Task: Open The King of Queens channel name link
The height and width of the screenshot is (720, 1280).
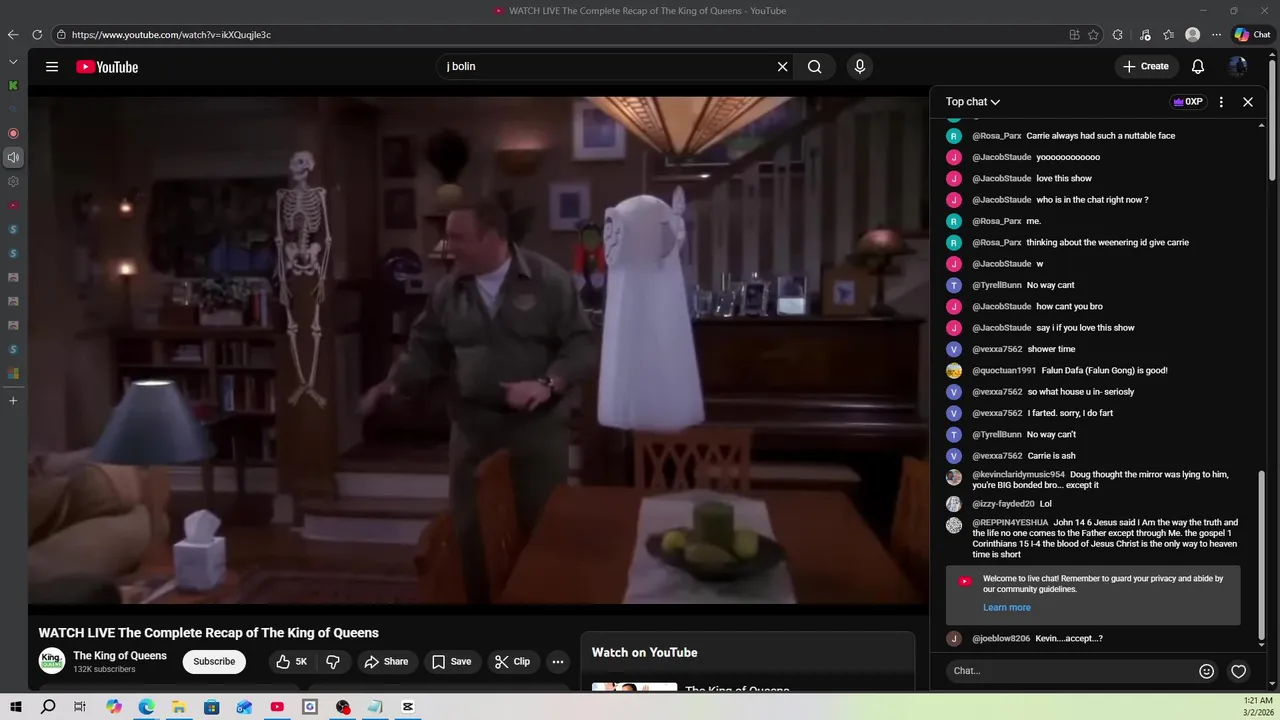Action: [120, 656]
